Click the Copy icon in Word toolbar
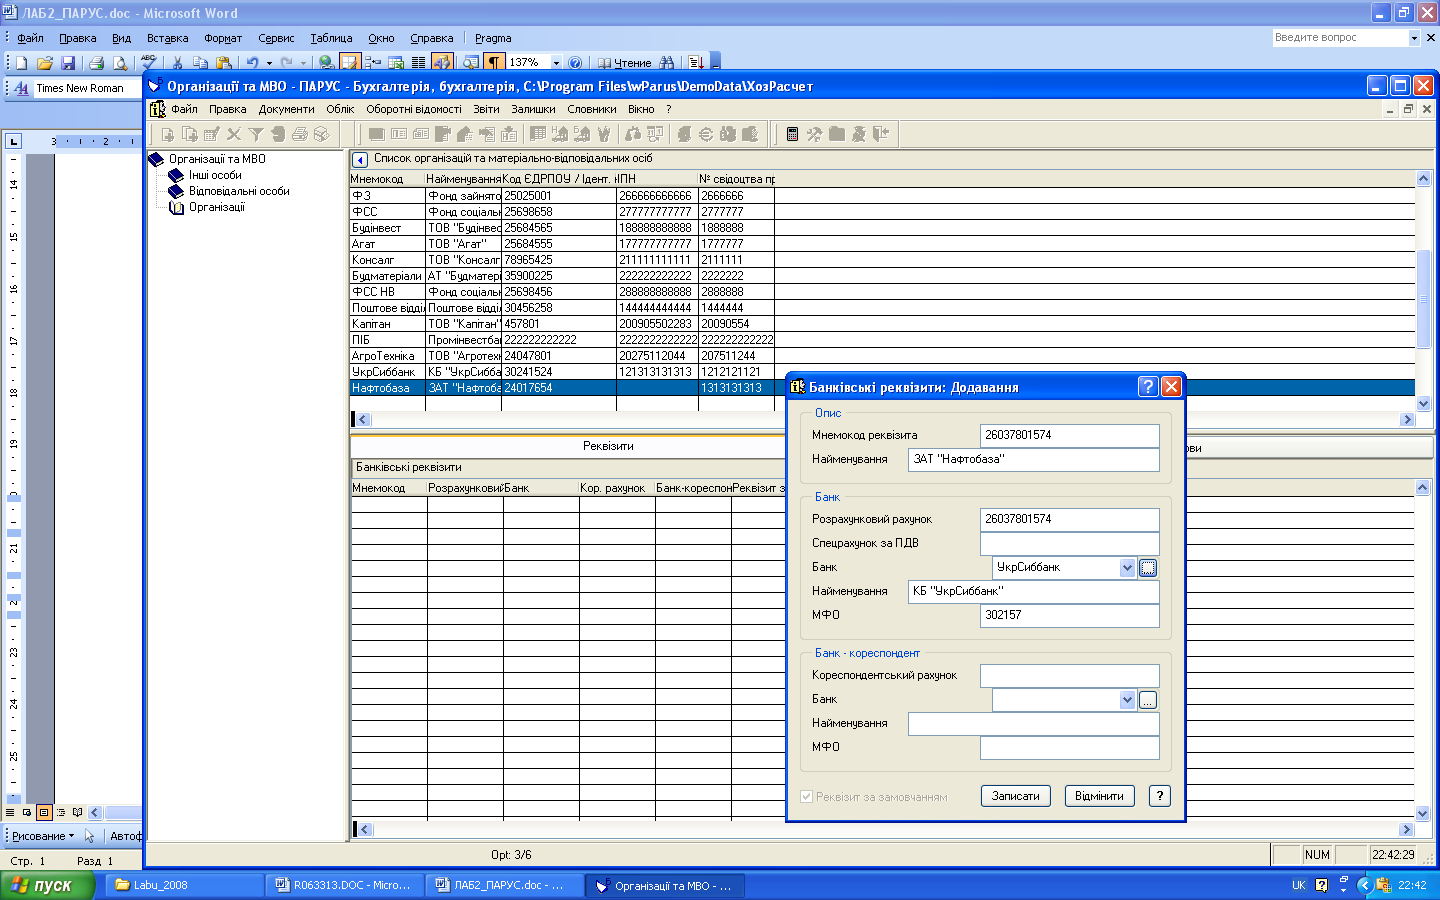The image size is (1440, 900). pyautogui.click(x=200, y=62)
